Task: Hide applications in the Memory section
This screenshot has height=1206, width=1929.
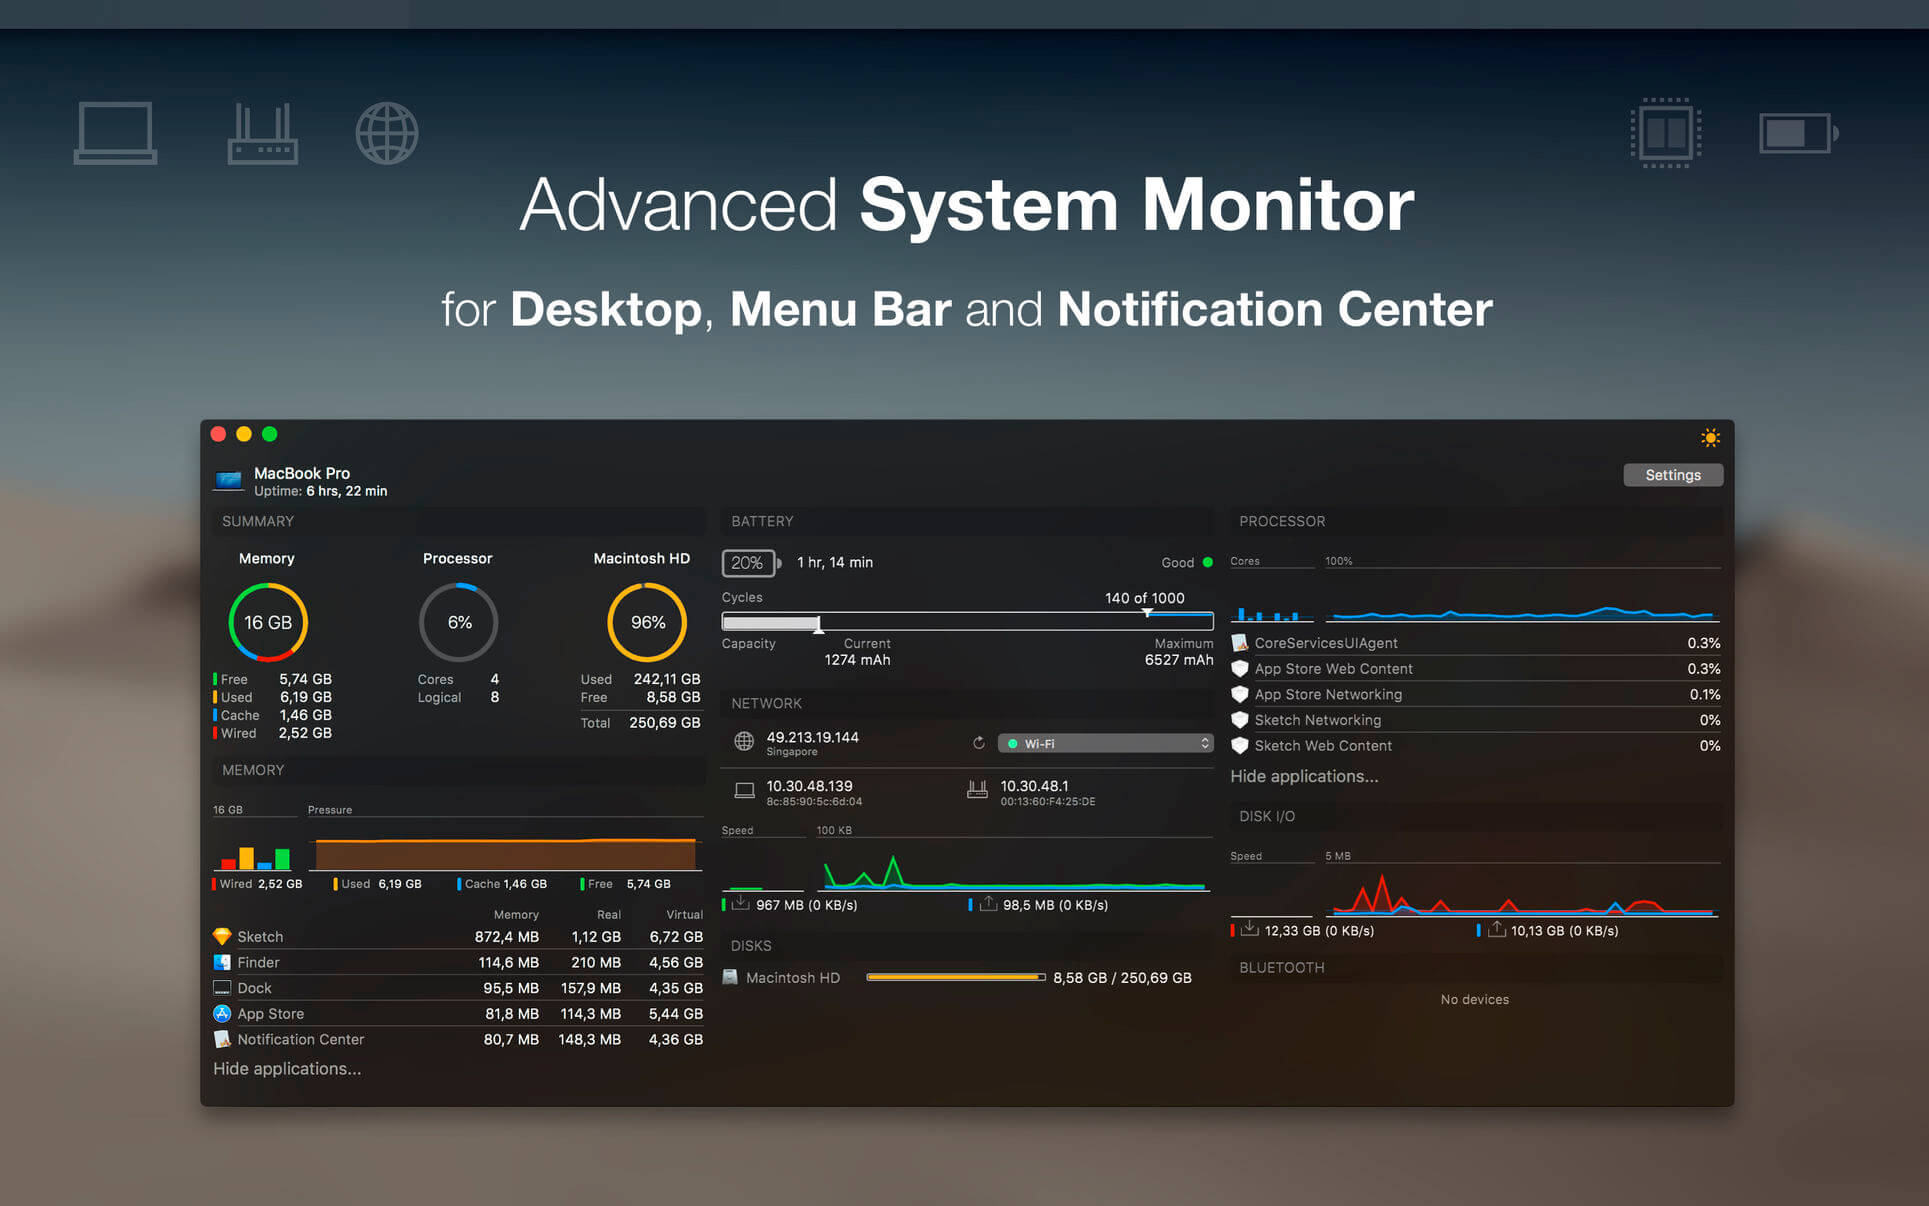Action: point(287,1068)
